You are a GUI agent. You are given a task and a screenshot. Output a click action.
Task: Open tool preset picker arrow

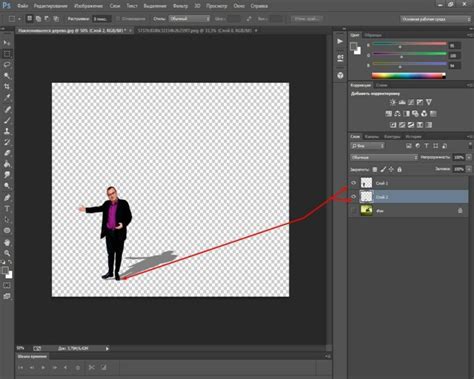coord(19,19)
